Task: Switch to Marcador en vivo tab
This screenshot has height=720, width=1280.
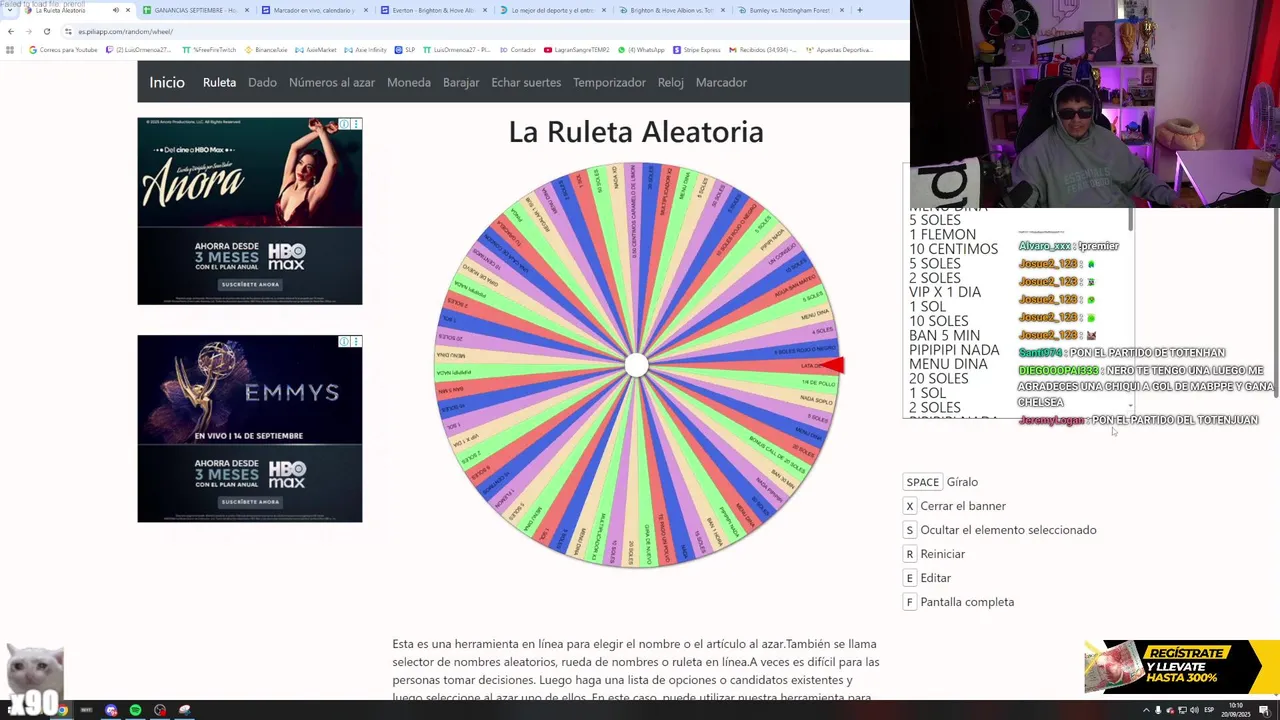Action: pyautogui.click(x=314, y=10)
